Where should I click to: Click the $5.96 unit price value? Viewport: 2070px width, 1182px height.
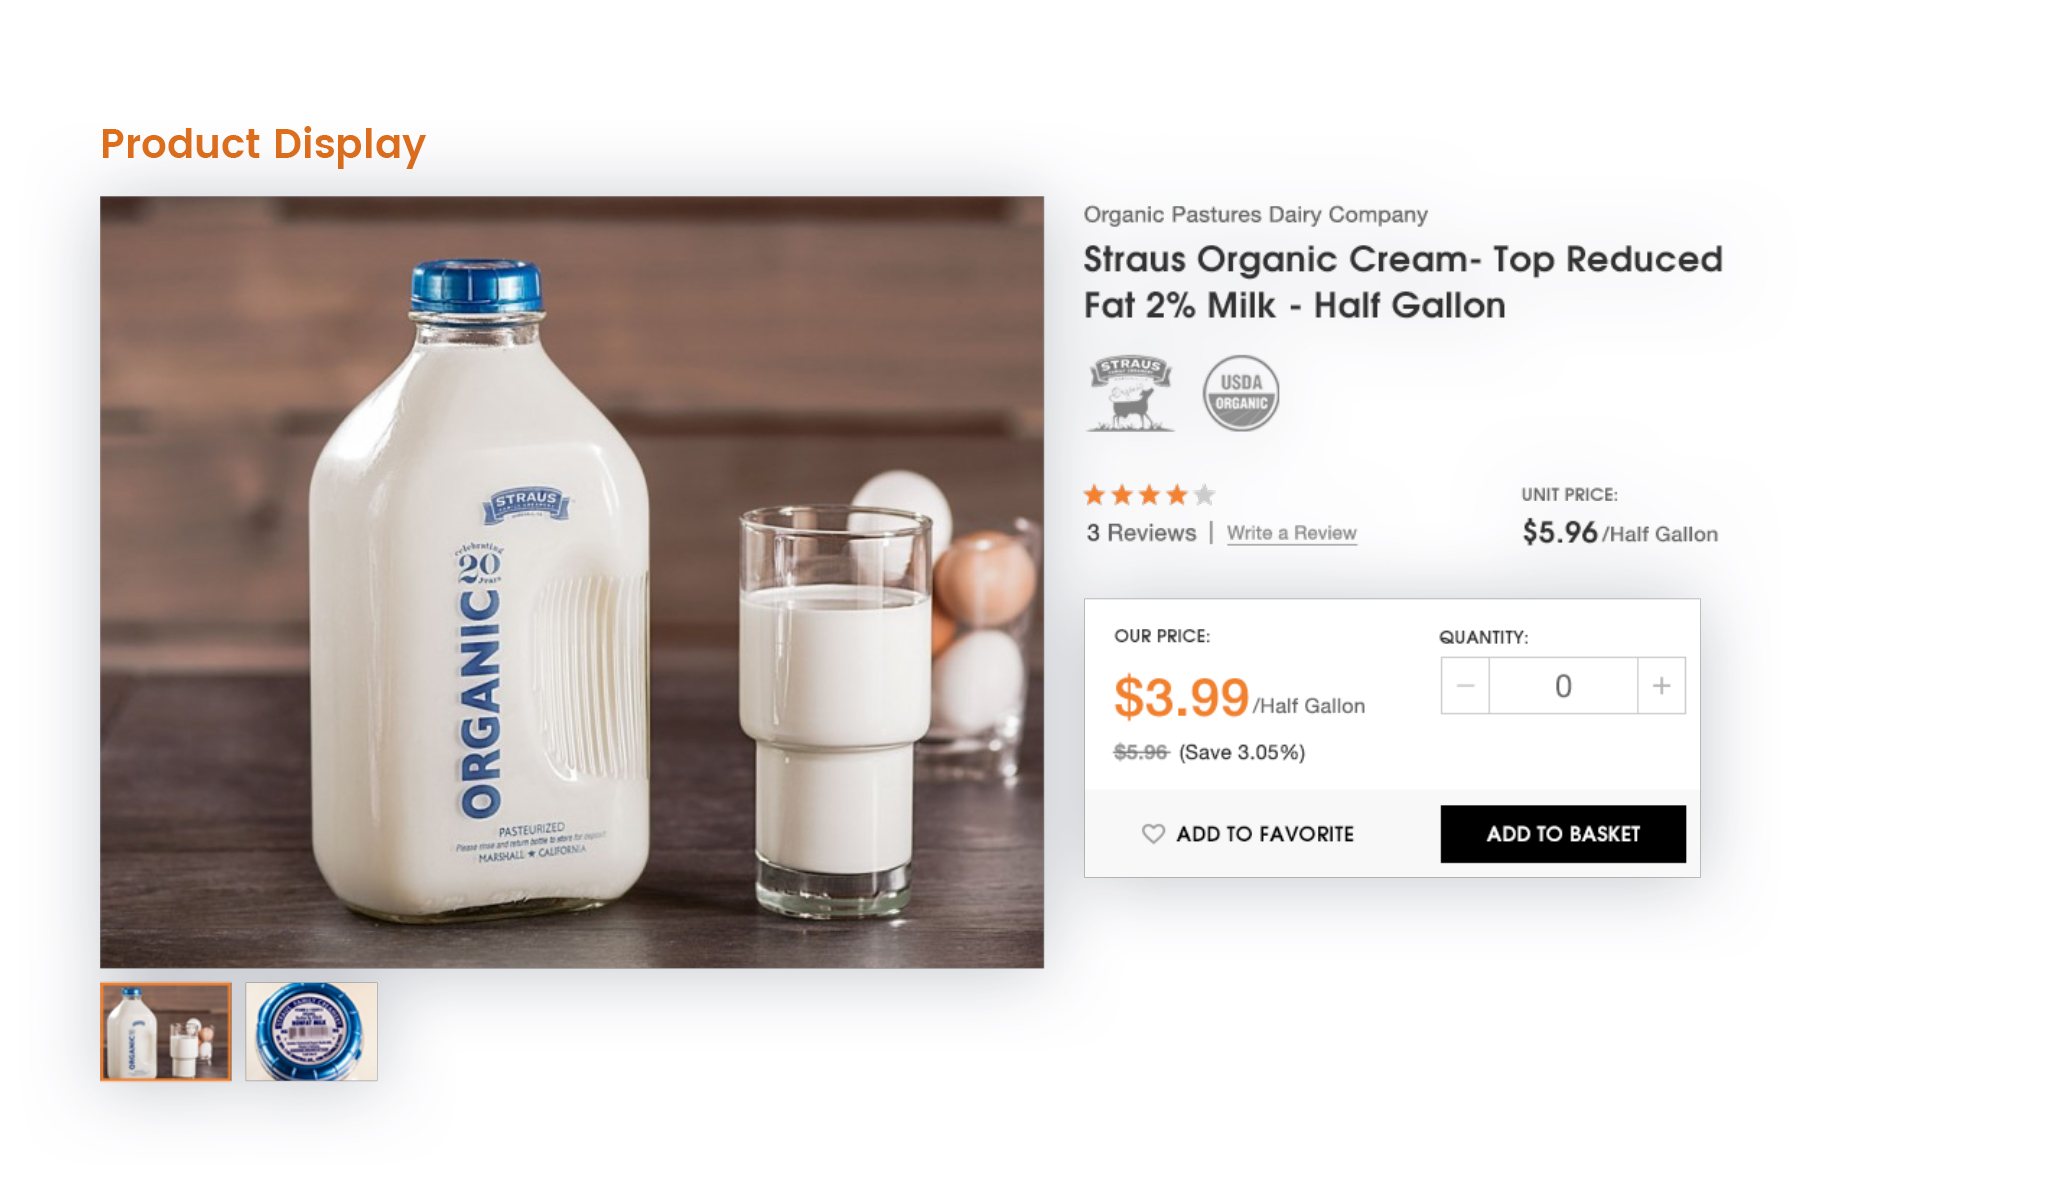point(1560,532)
